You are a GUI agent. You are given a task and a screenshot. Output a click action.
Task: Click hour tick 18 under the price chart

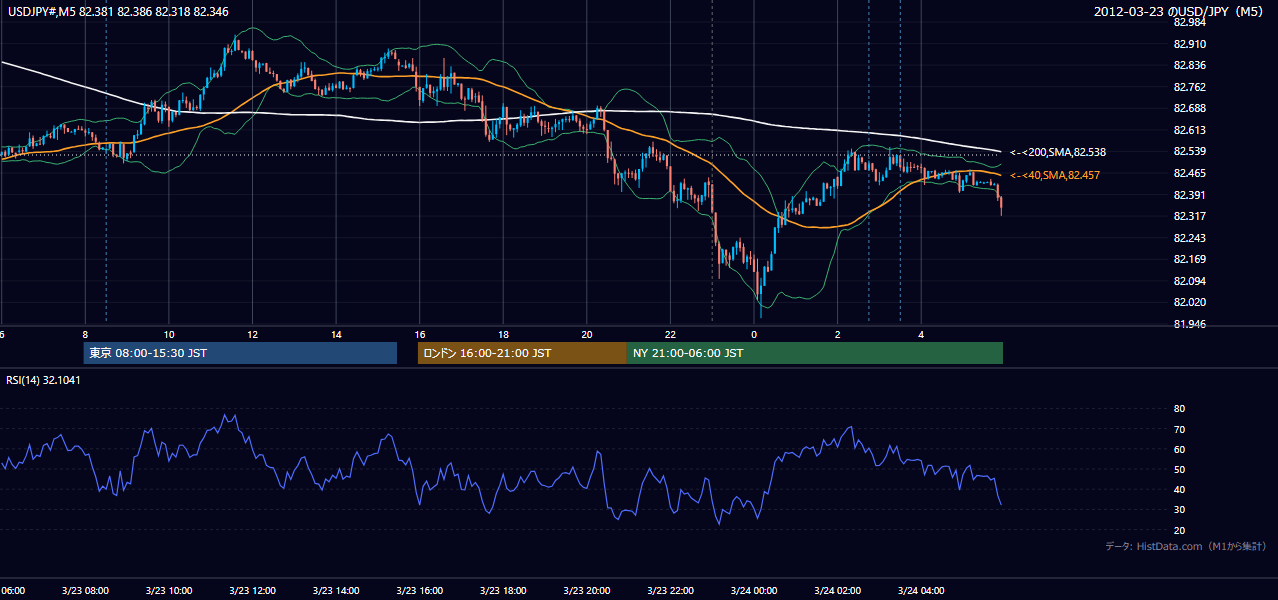(x=504, y=334)
